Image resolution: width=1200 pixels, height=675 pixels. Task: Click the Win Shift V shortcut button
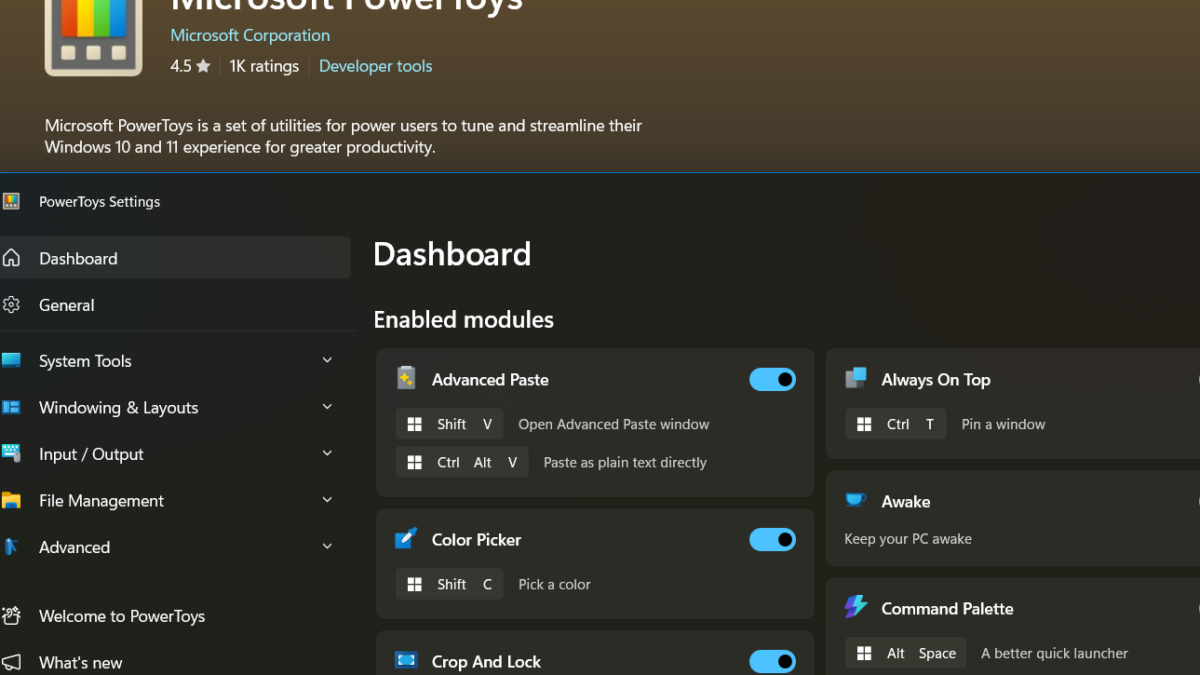pyautogui.click(x=449, y=424)
